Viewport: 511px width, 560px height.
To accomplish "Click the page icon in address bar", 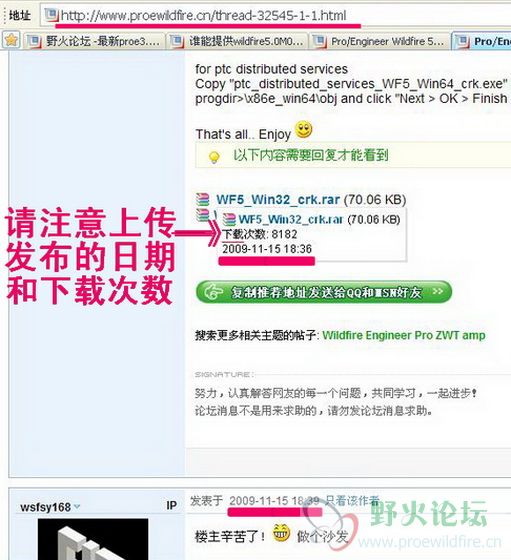I will pyautogui.click(x=51, y=15).
